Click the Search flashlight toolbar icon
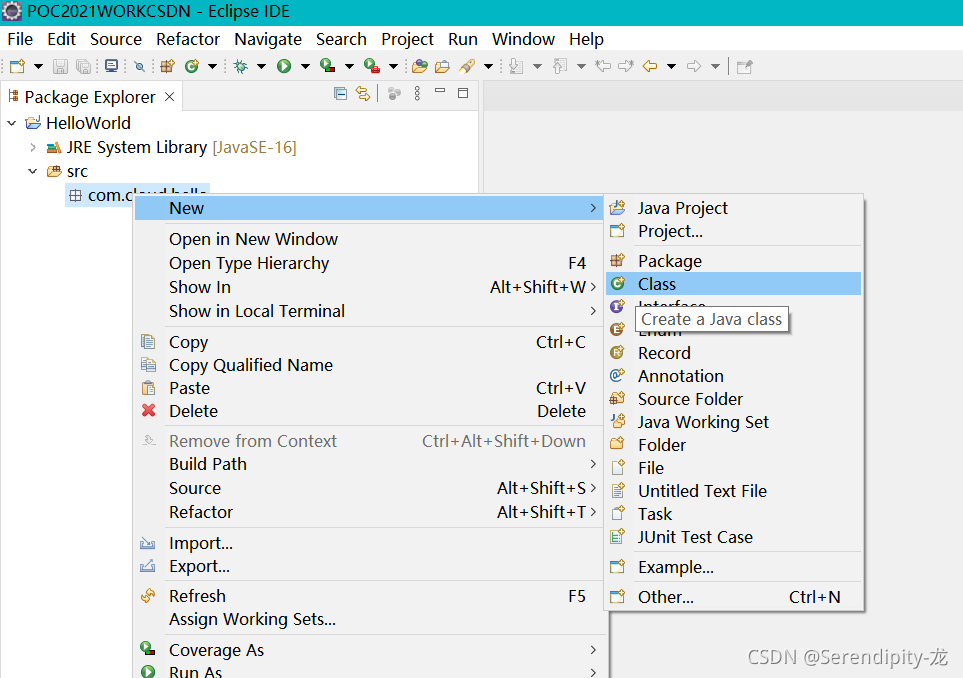Image resolution: width=963 pixels, height=678 pixels. (x=467, y=66)
